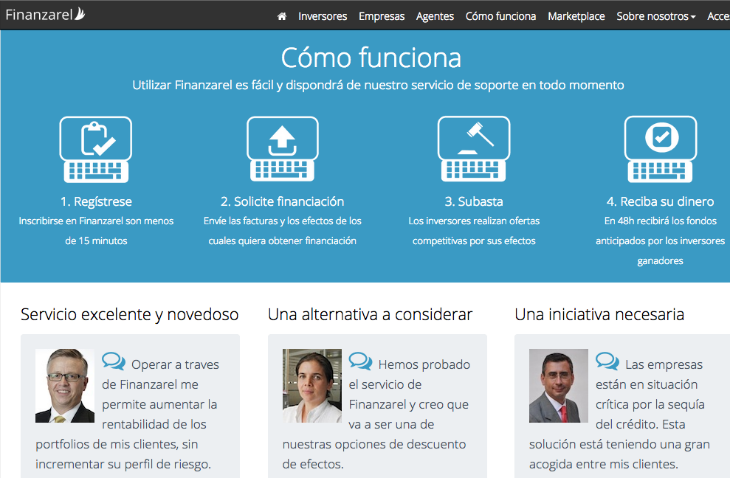
Task: Click the '3. Subasta' heading
Action: 473,202
